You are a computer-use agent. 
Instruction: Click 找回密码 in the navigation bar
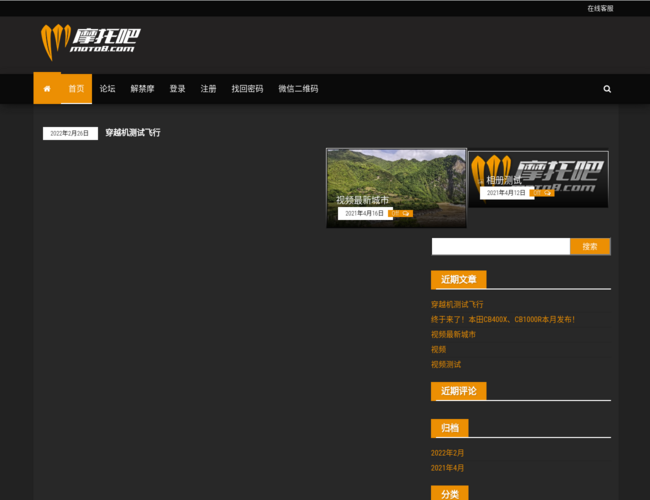coord(247,89)
